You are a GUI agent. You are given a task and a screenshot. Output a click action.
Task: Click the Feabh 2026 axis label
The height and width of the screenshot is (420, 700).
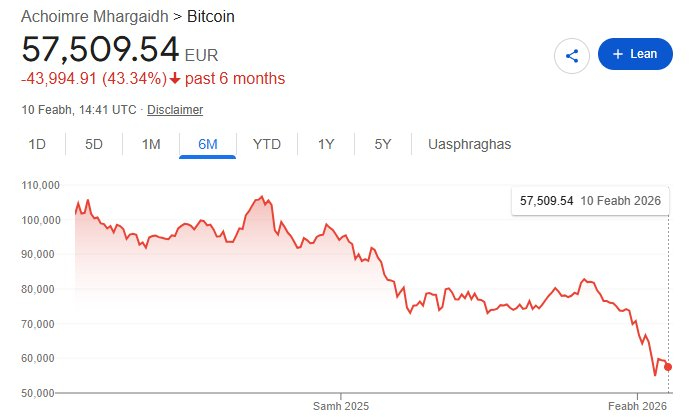[x=638, y=406]
